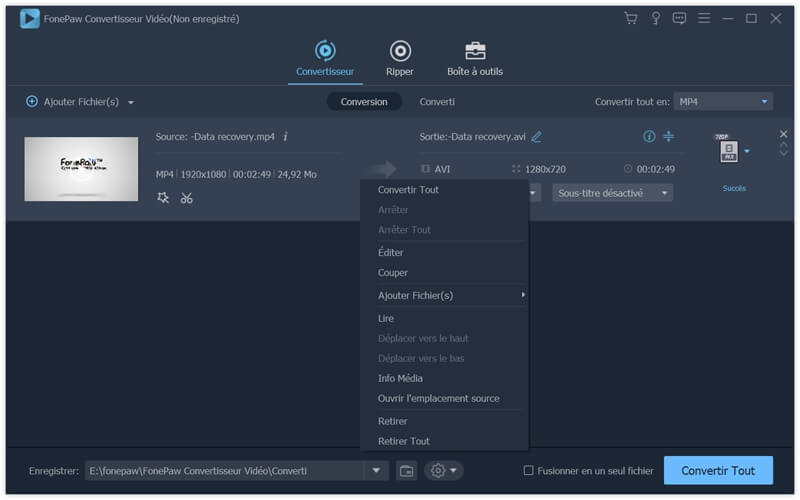Expand the save path dropdown arrow
This screenshot has height=500, width=800.
[376, 470]
